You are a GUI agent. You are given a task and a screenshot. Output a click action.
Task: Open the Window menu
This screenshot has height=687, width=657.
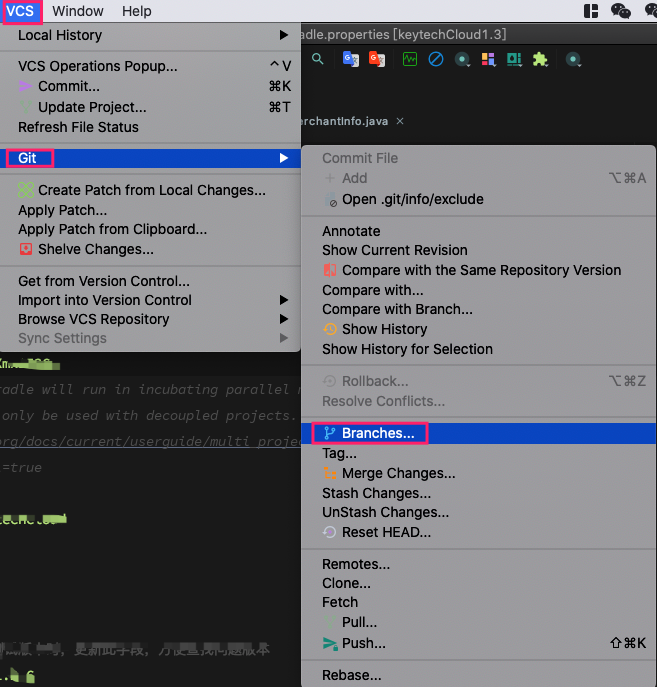point(78,11)
